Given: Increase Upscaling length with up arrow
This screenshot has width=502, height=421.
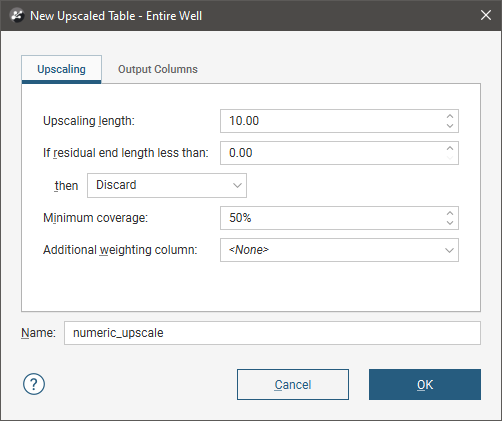Looking at the screenshot, I should click(450, 116).
